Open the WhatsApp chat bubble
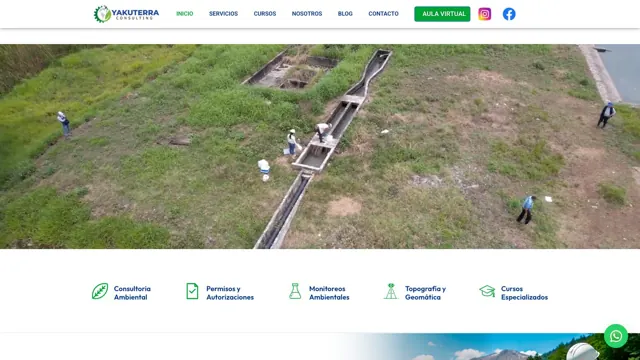This screenshot has width=640, height=360. point(616,336)
